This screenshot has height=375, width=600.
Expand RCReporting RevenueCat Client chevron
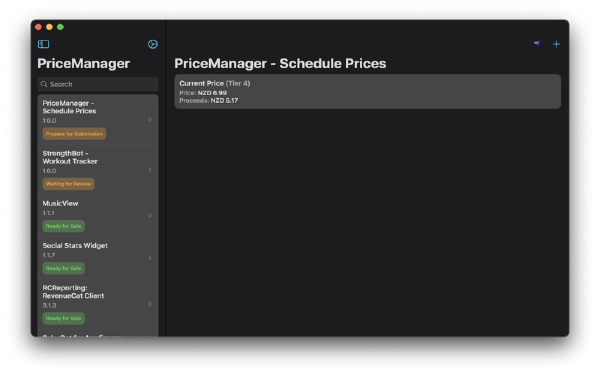pyautogui.click(x=150, y=304)
